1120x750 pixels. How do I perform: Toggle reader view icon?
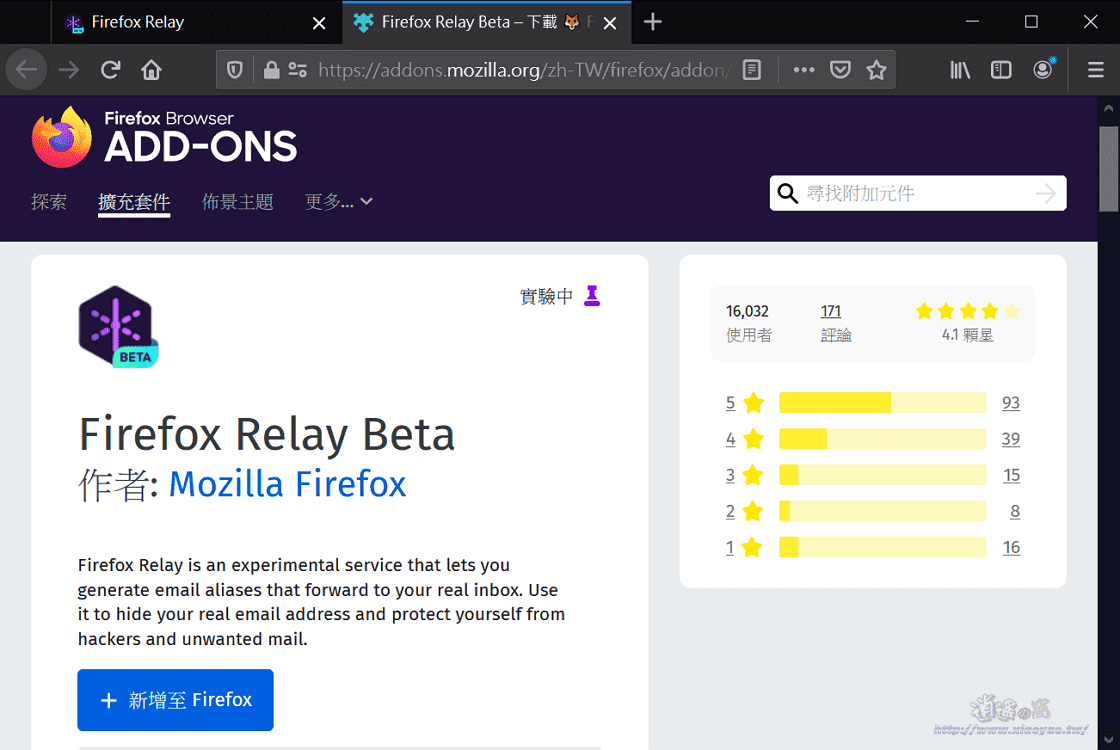click(751, 70)
